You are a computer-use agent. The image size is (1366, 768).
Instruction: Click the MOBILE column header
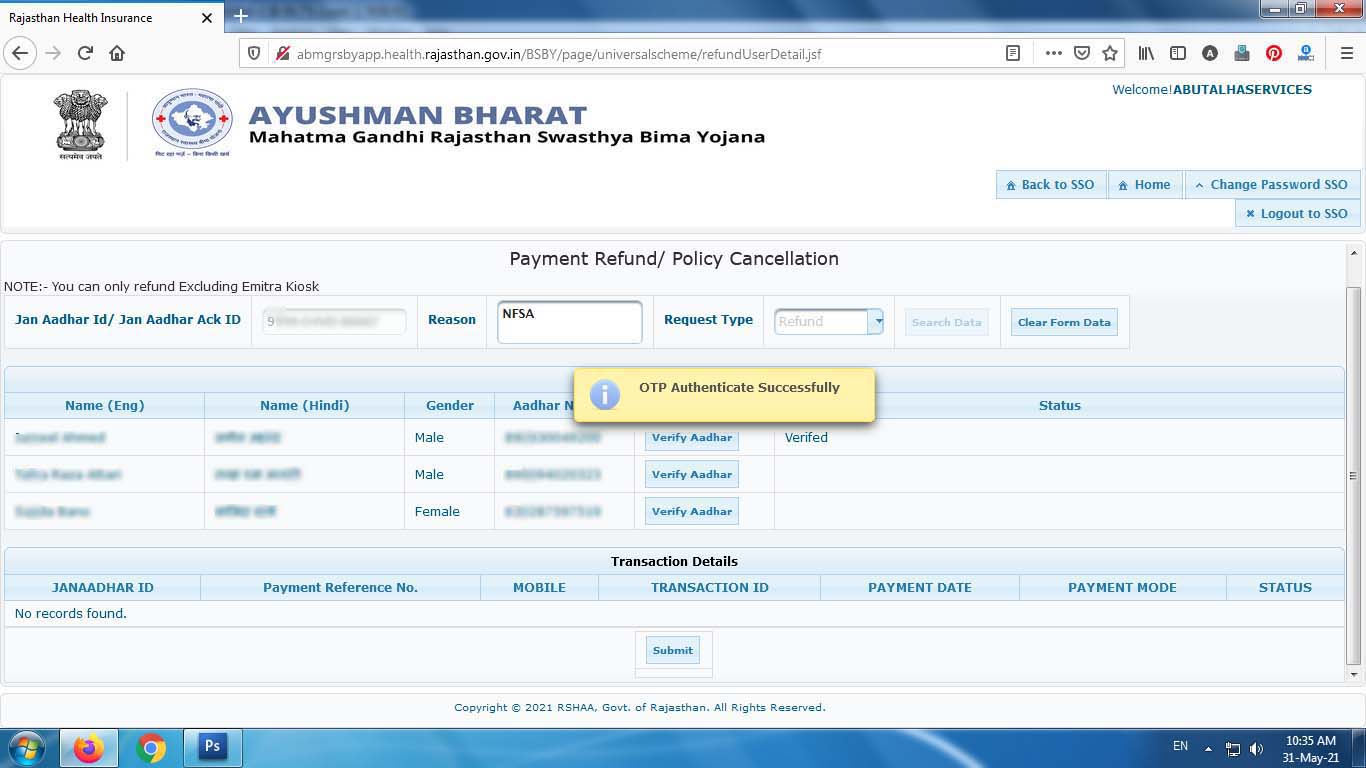(540, 587)
